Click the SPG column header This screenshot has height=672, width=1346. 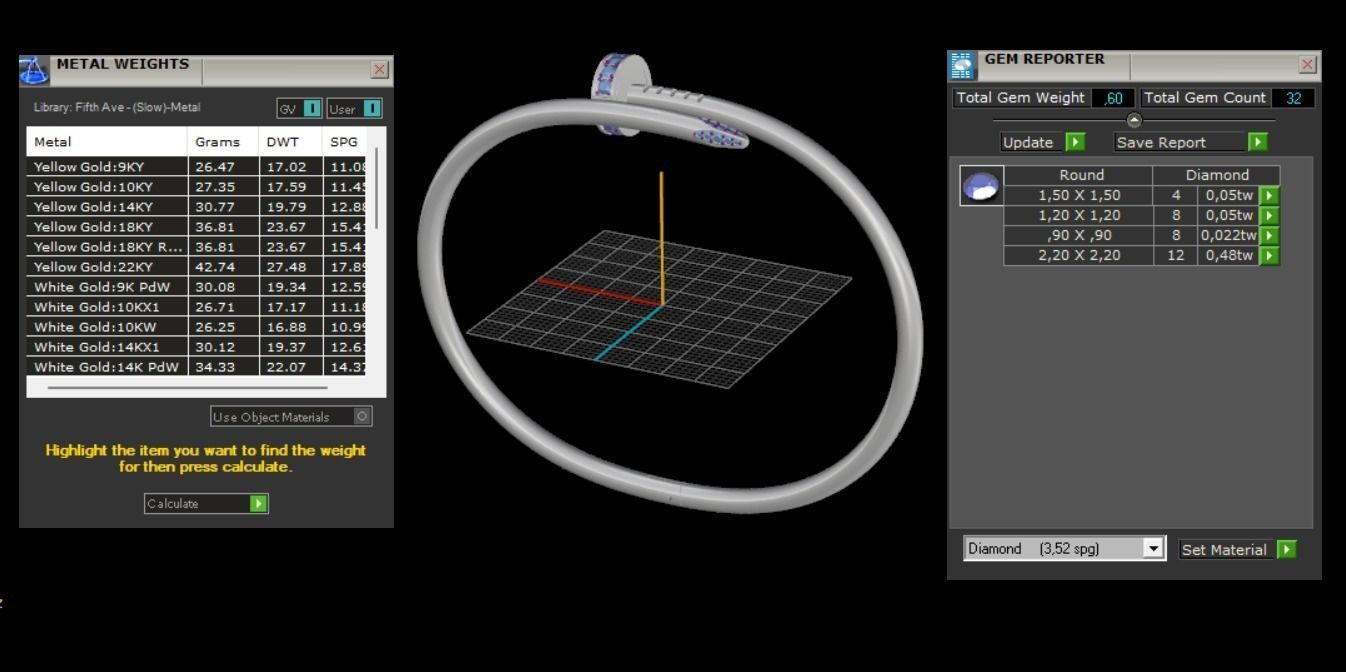[344, 141]
